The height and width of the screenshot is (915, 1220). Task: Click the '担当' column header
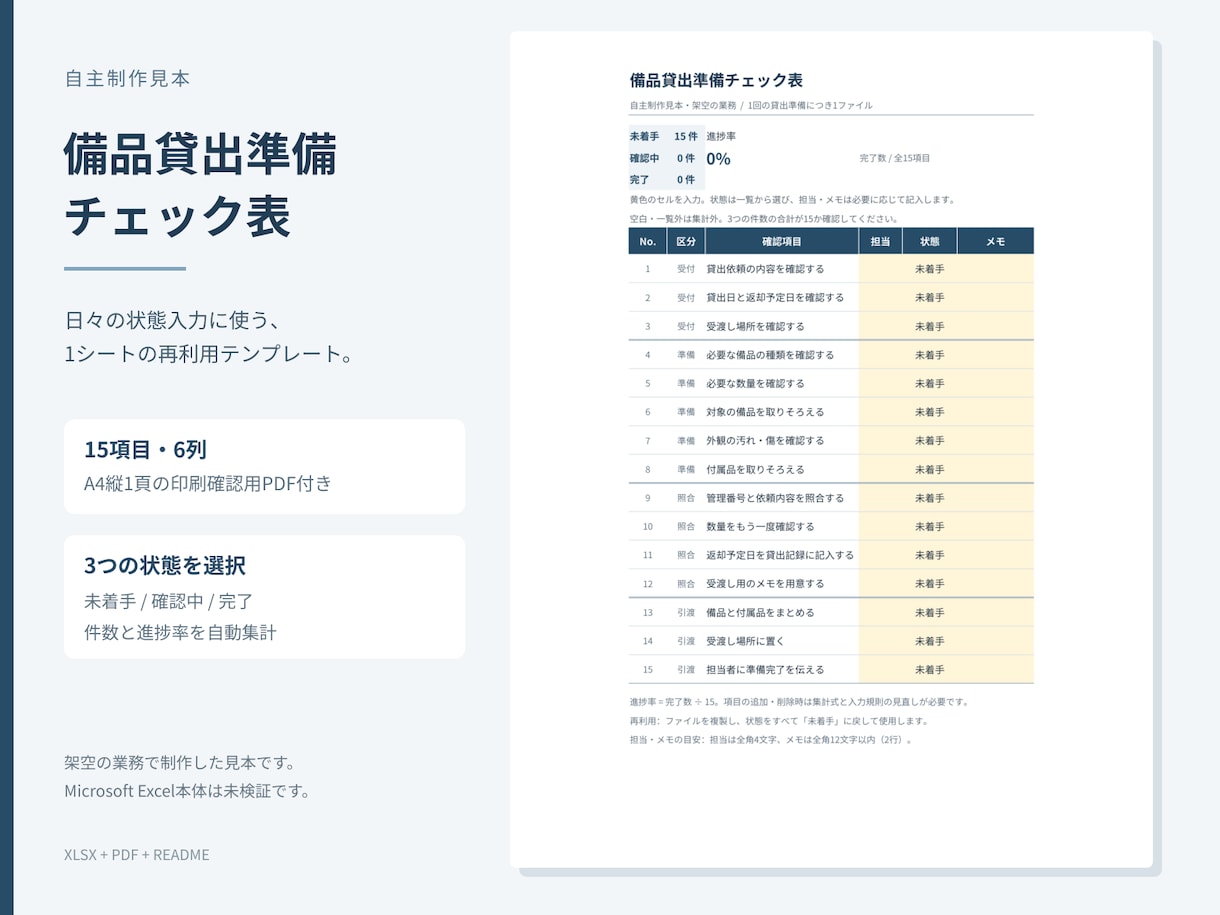click(x=880, y=241)
